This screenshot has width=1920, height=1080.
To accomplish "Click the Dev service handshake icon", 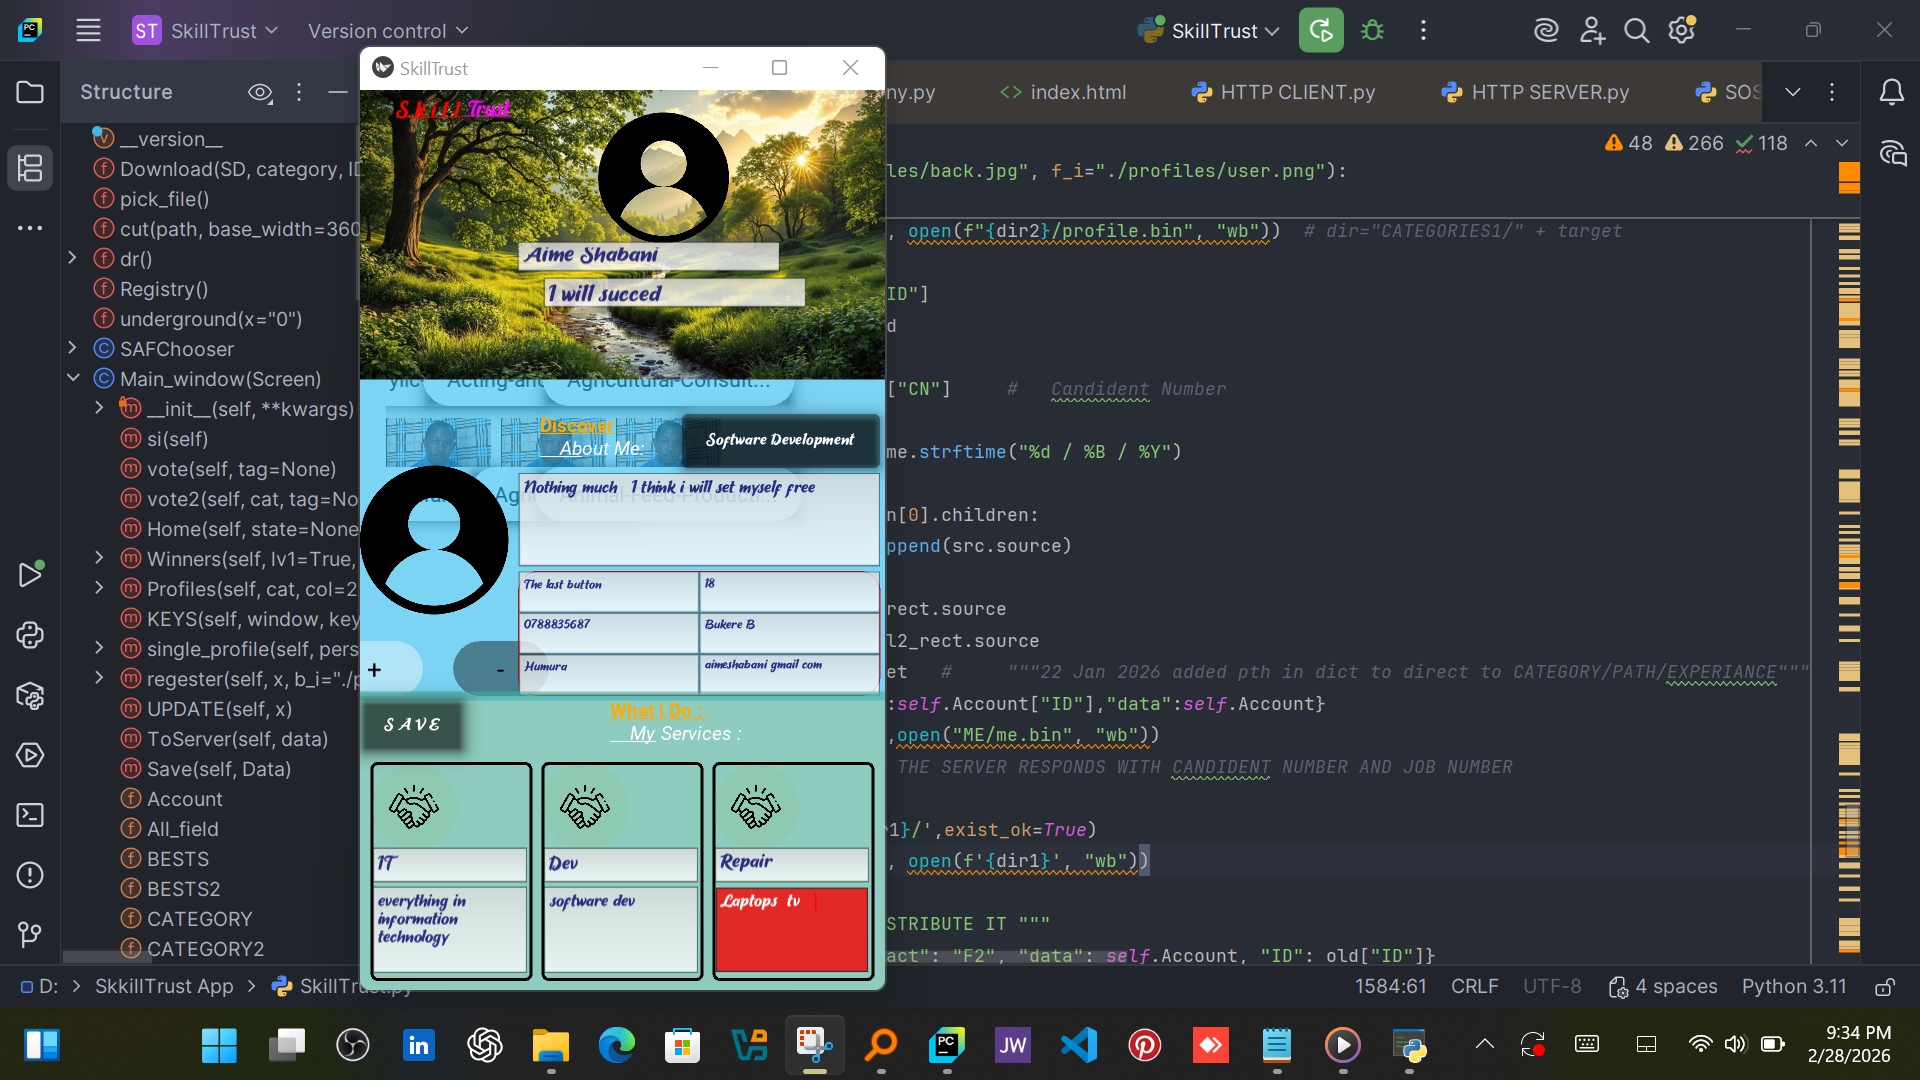I will [x=585, y=806].
